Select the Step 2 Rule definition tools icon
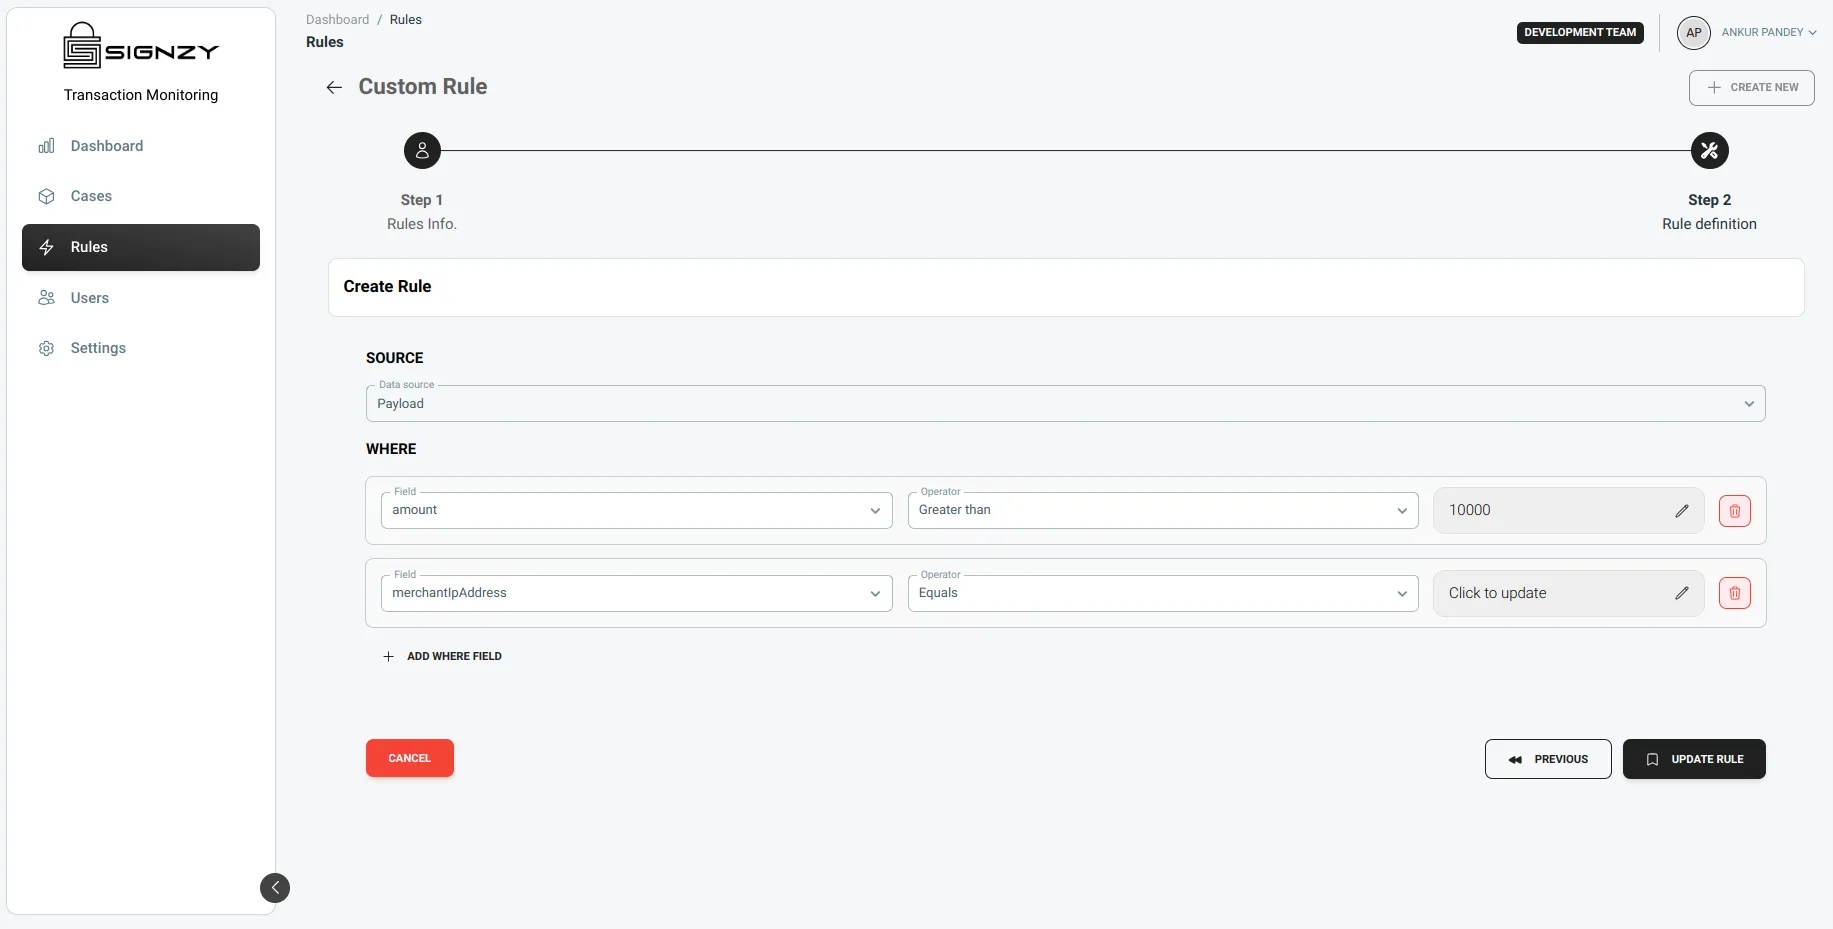Screen dimensions: 1833x929 tap(1709, 151)
